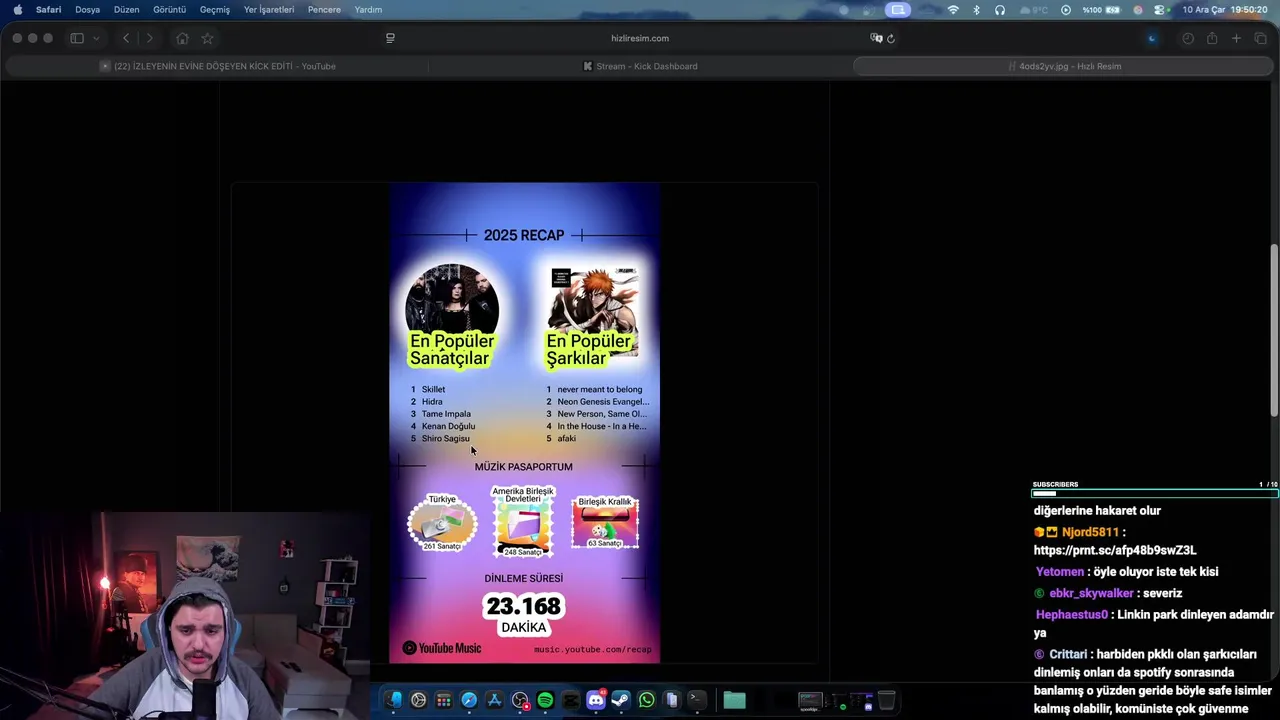The width and height of the screenshot is (1280, 720).
Task: Open the Pencere menu
Action: pyautogui.click(x=324, y=10)
